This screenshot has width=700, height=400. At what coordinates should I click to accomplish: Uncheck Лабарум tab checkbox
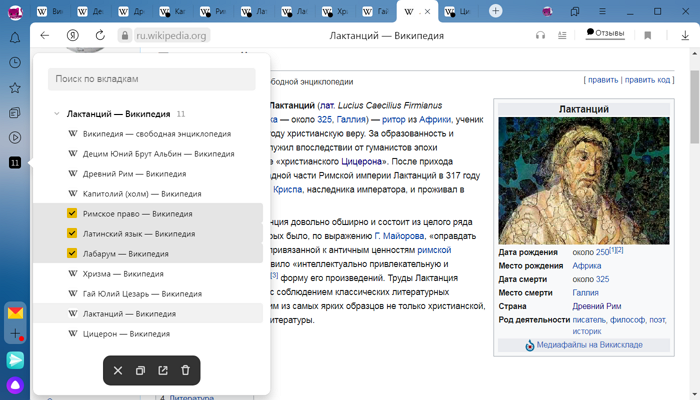coord(72,253)
